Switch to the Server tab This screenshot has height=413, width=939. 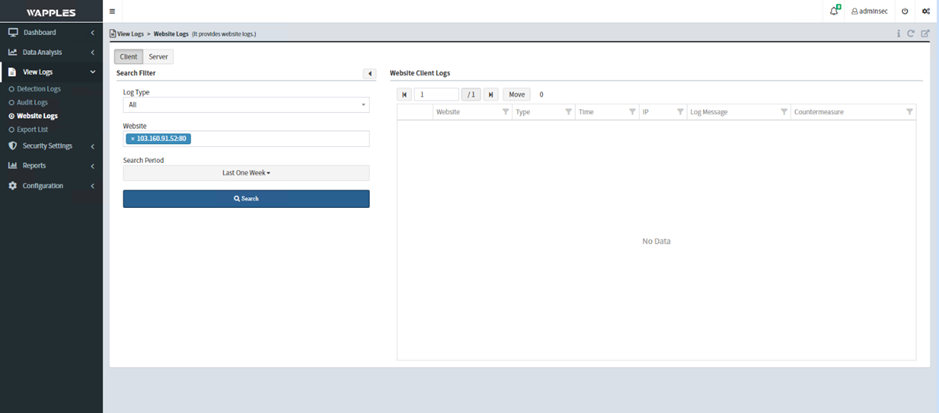(158, 57)
